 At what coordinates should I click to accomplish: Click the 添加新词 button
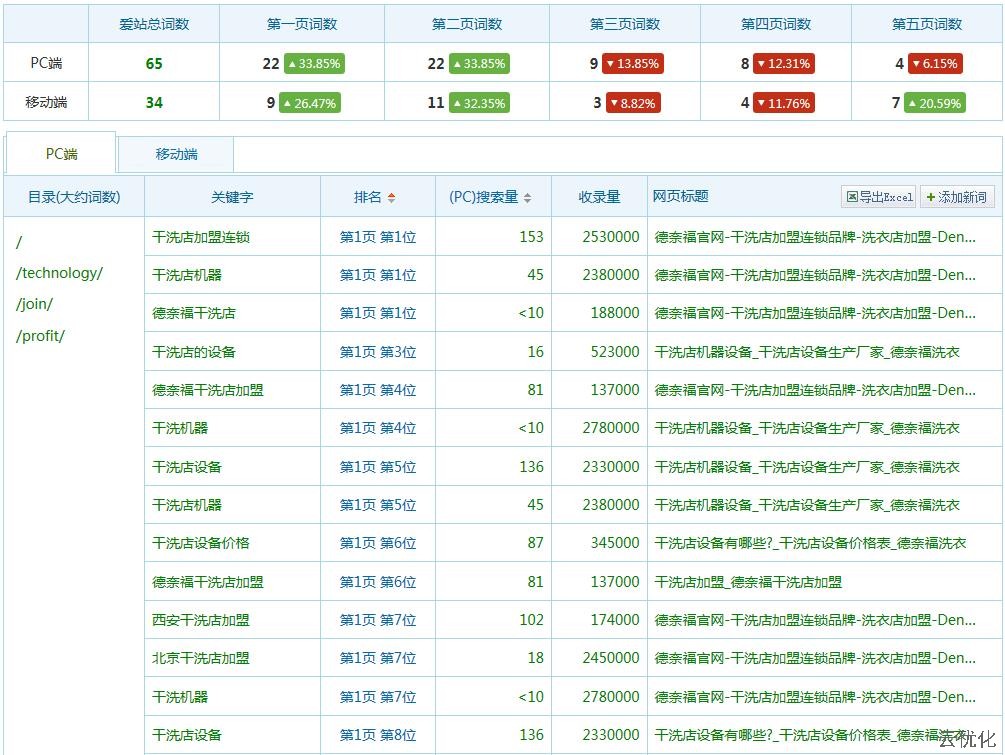(x=958, y=197)
